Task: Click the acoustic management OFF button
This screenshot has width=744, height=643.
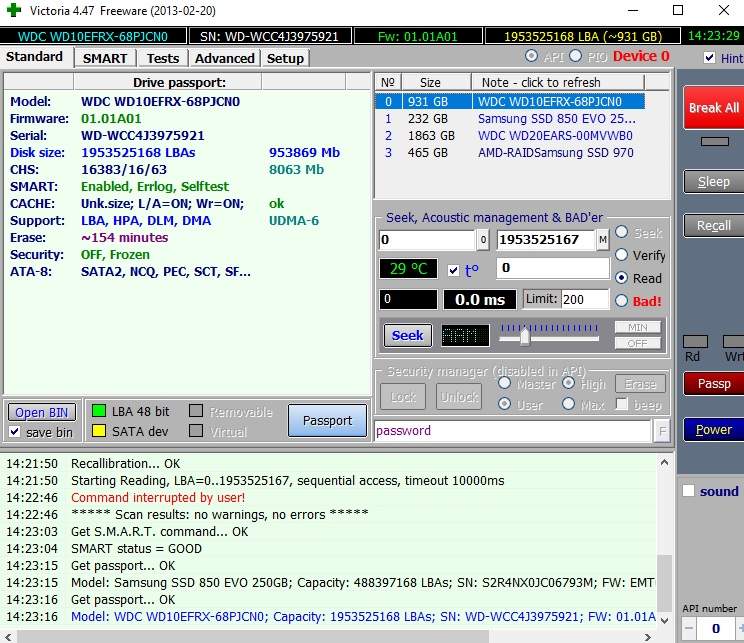Action: (x=637, y=343)
